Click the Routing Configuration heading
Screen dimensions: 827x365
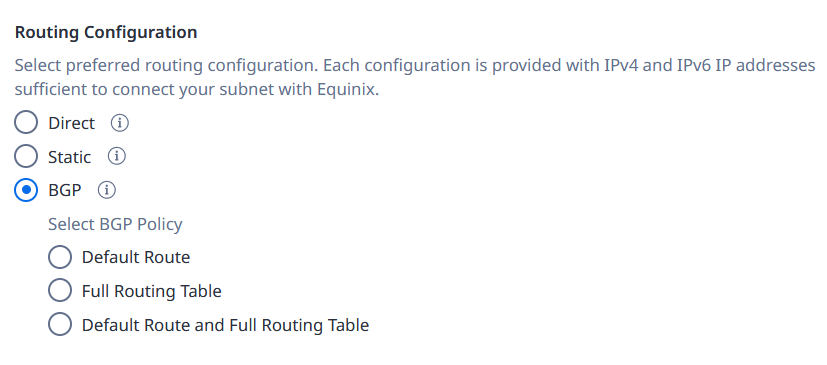(106, 33)
